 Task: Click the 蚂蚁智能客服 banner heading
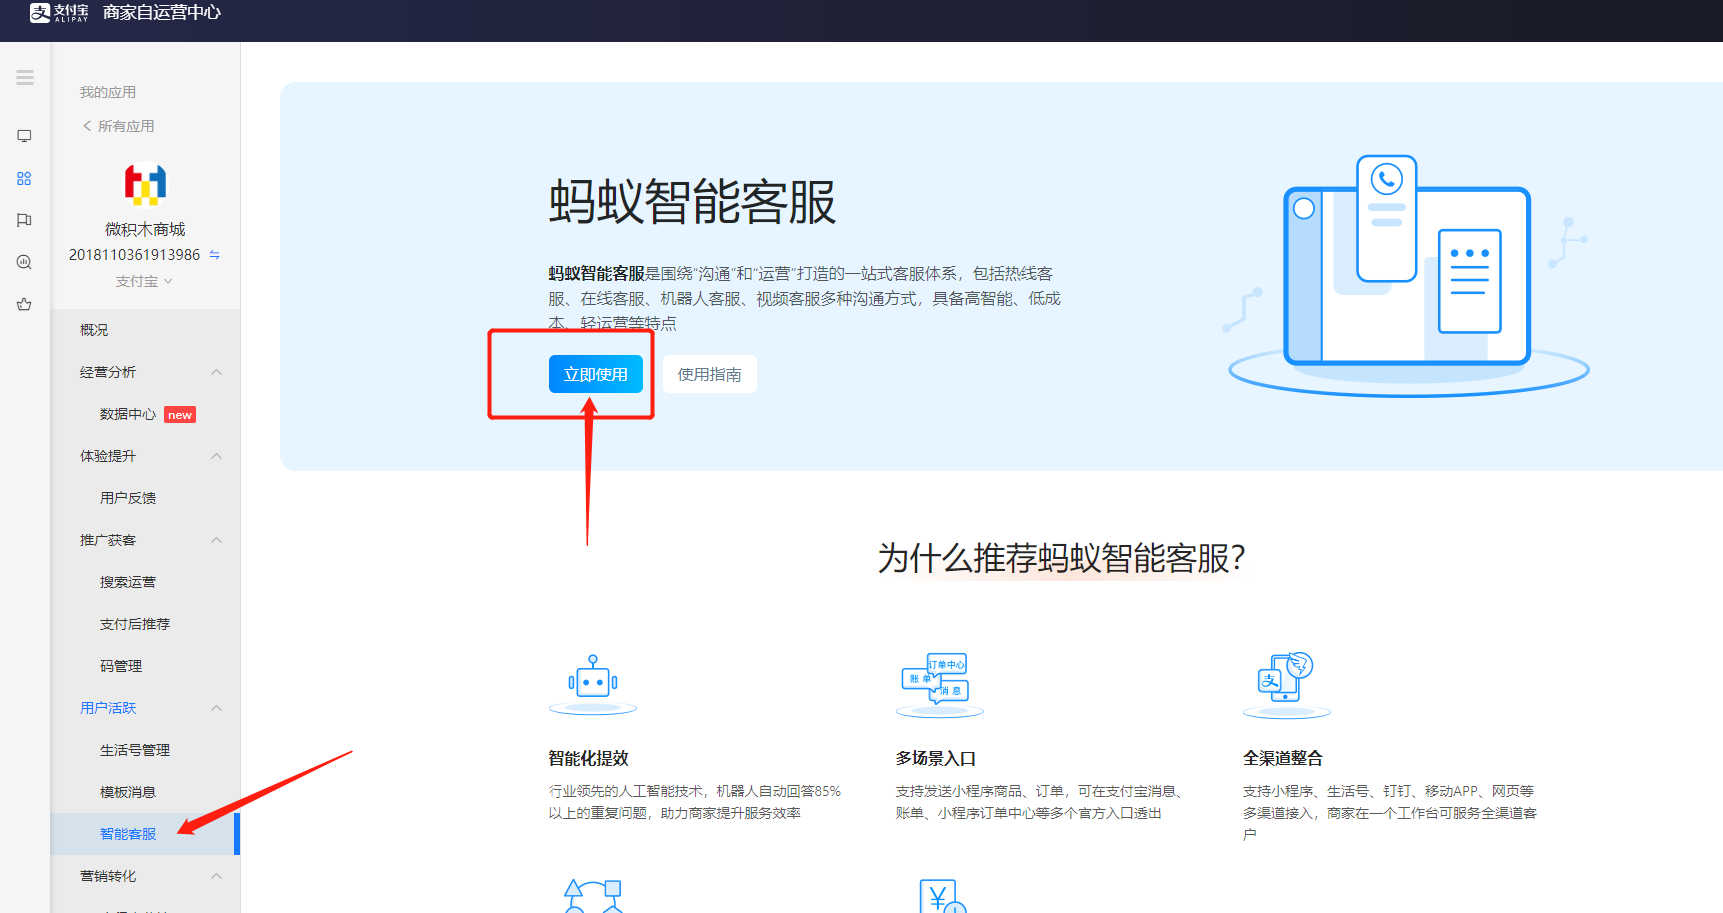click(692, 202)
